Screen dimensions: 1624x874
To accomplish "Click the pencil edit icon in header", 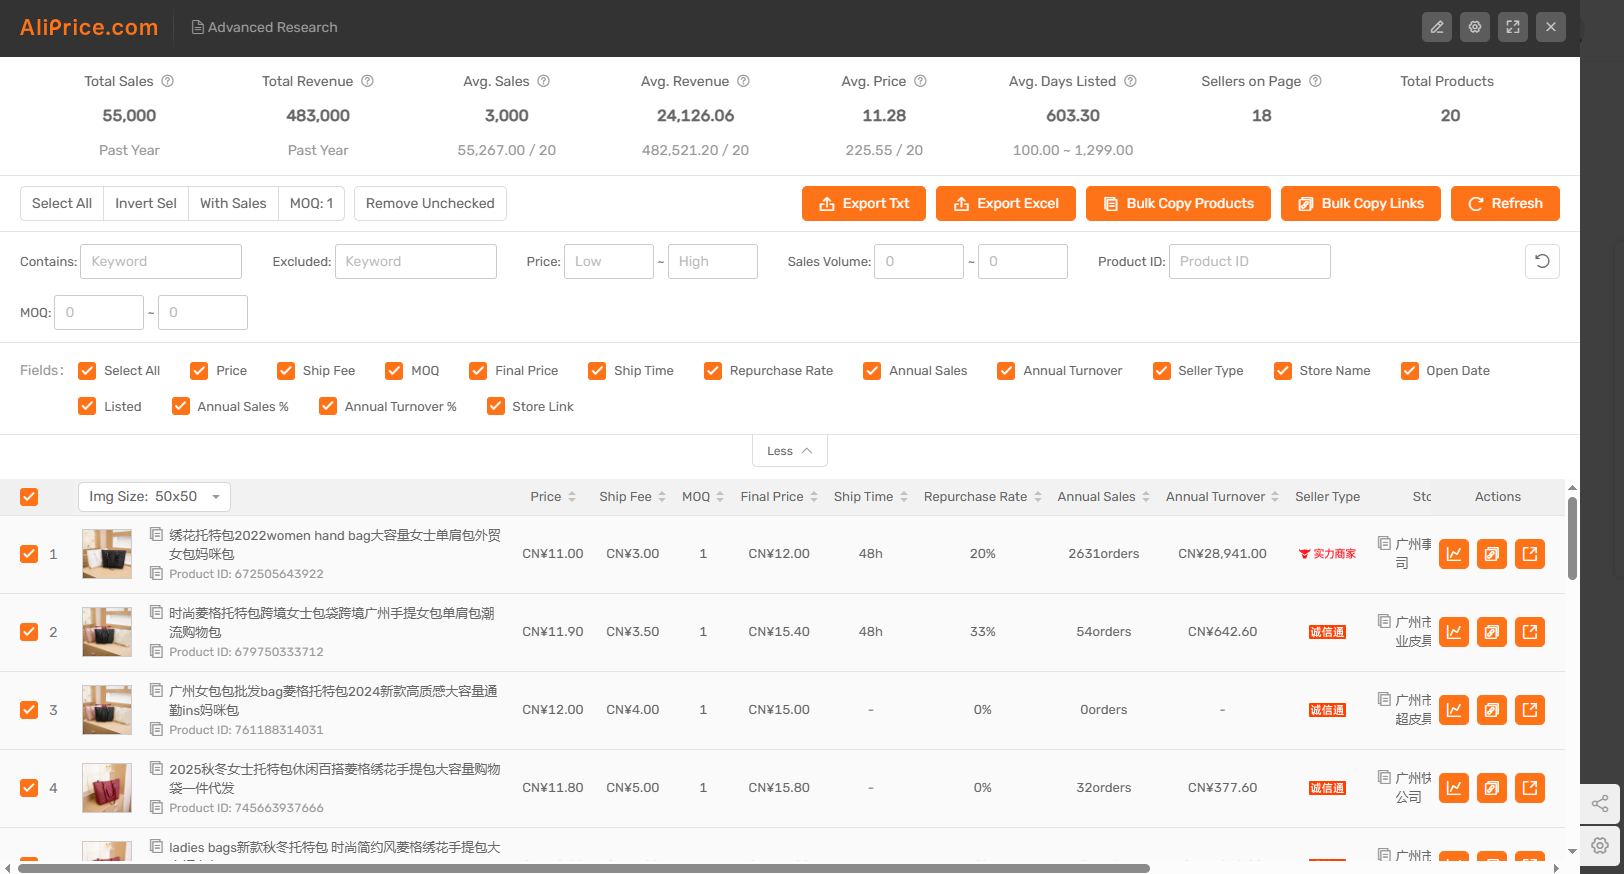I will click(x=1436, y=27).
